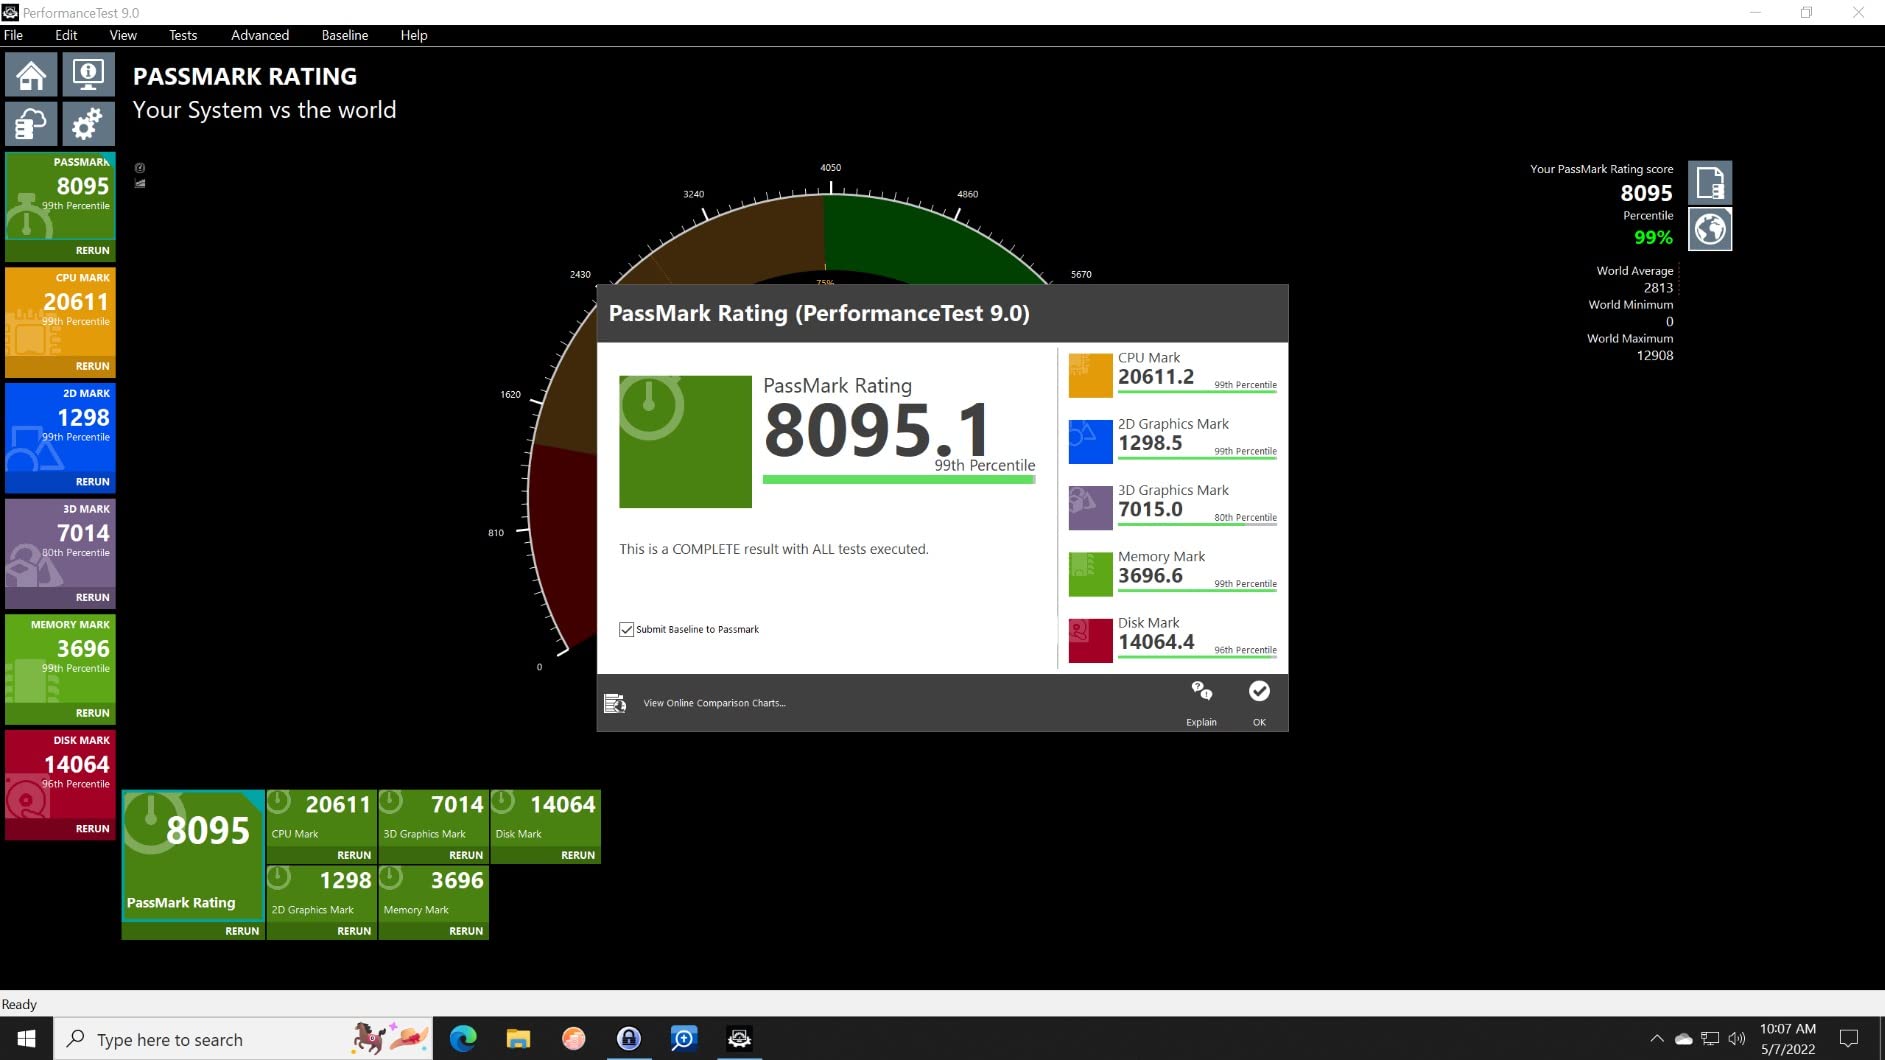The height and width of the screenshot is (1060, 1885).
Task: Click the green PassMark Rating percentile bar
Action: 898,480
